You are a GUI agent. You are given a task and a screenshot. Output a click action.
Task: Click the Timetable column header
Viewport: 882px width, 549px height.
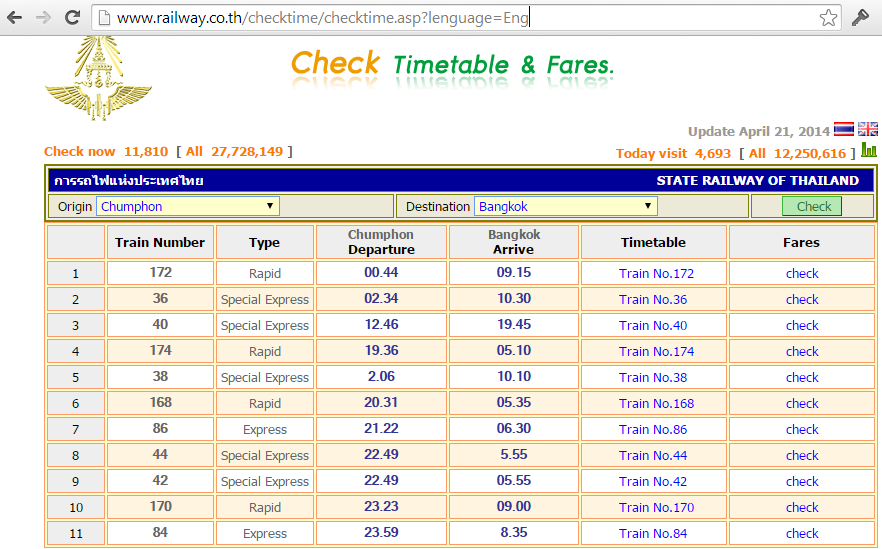click(x=654, y=242)
